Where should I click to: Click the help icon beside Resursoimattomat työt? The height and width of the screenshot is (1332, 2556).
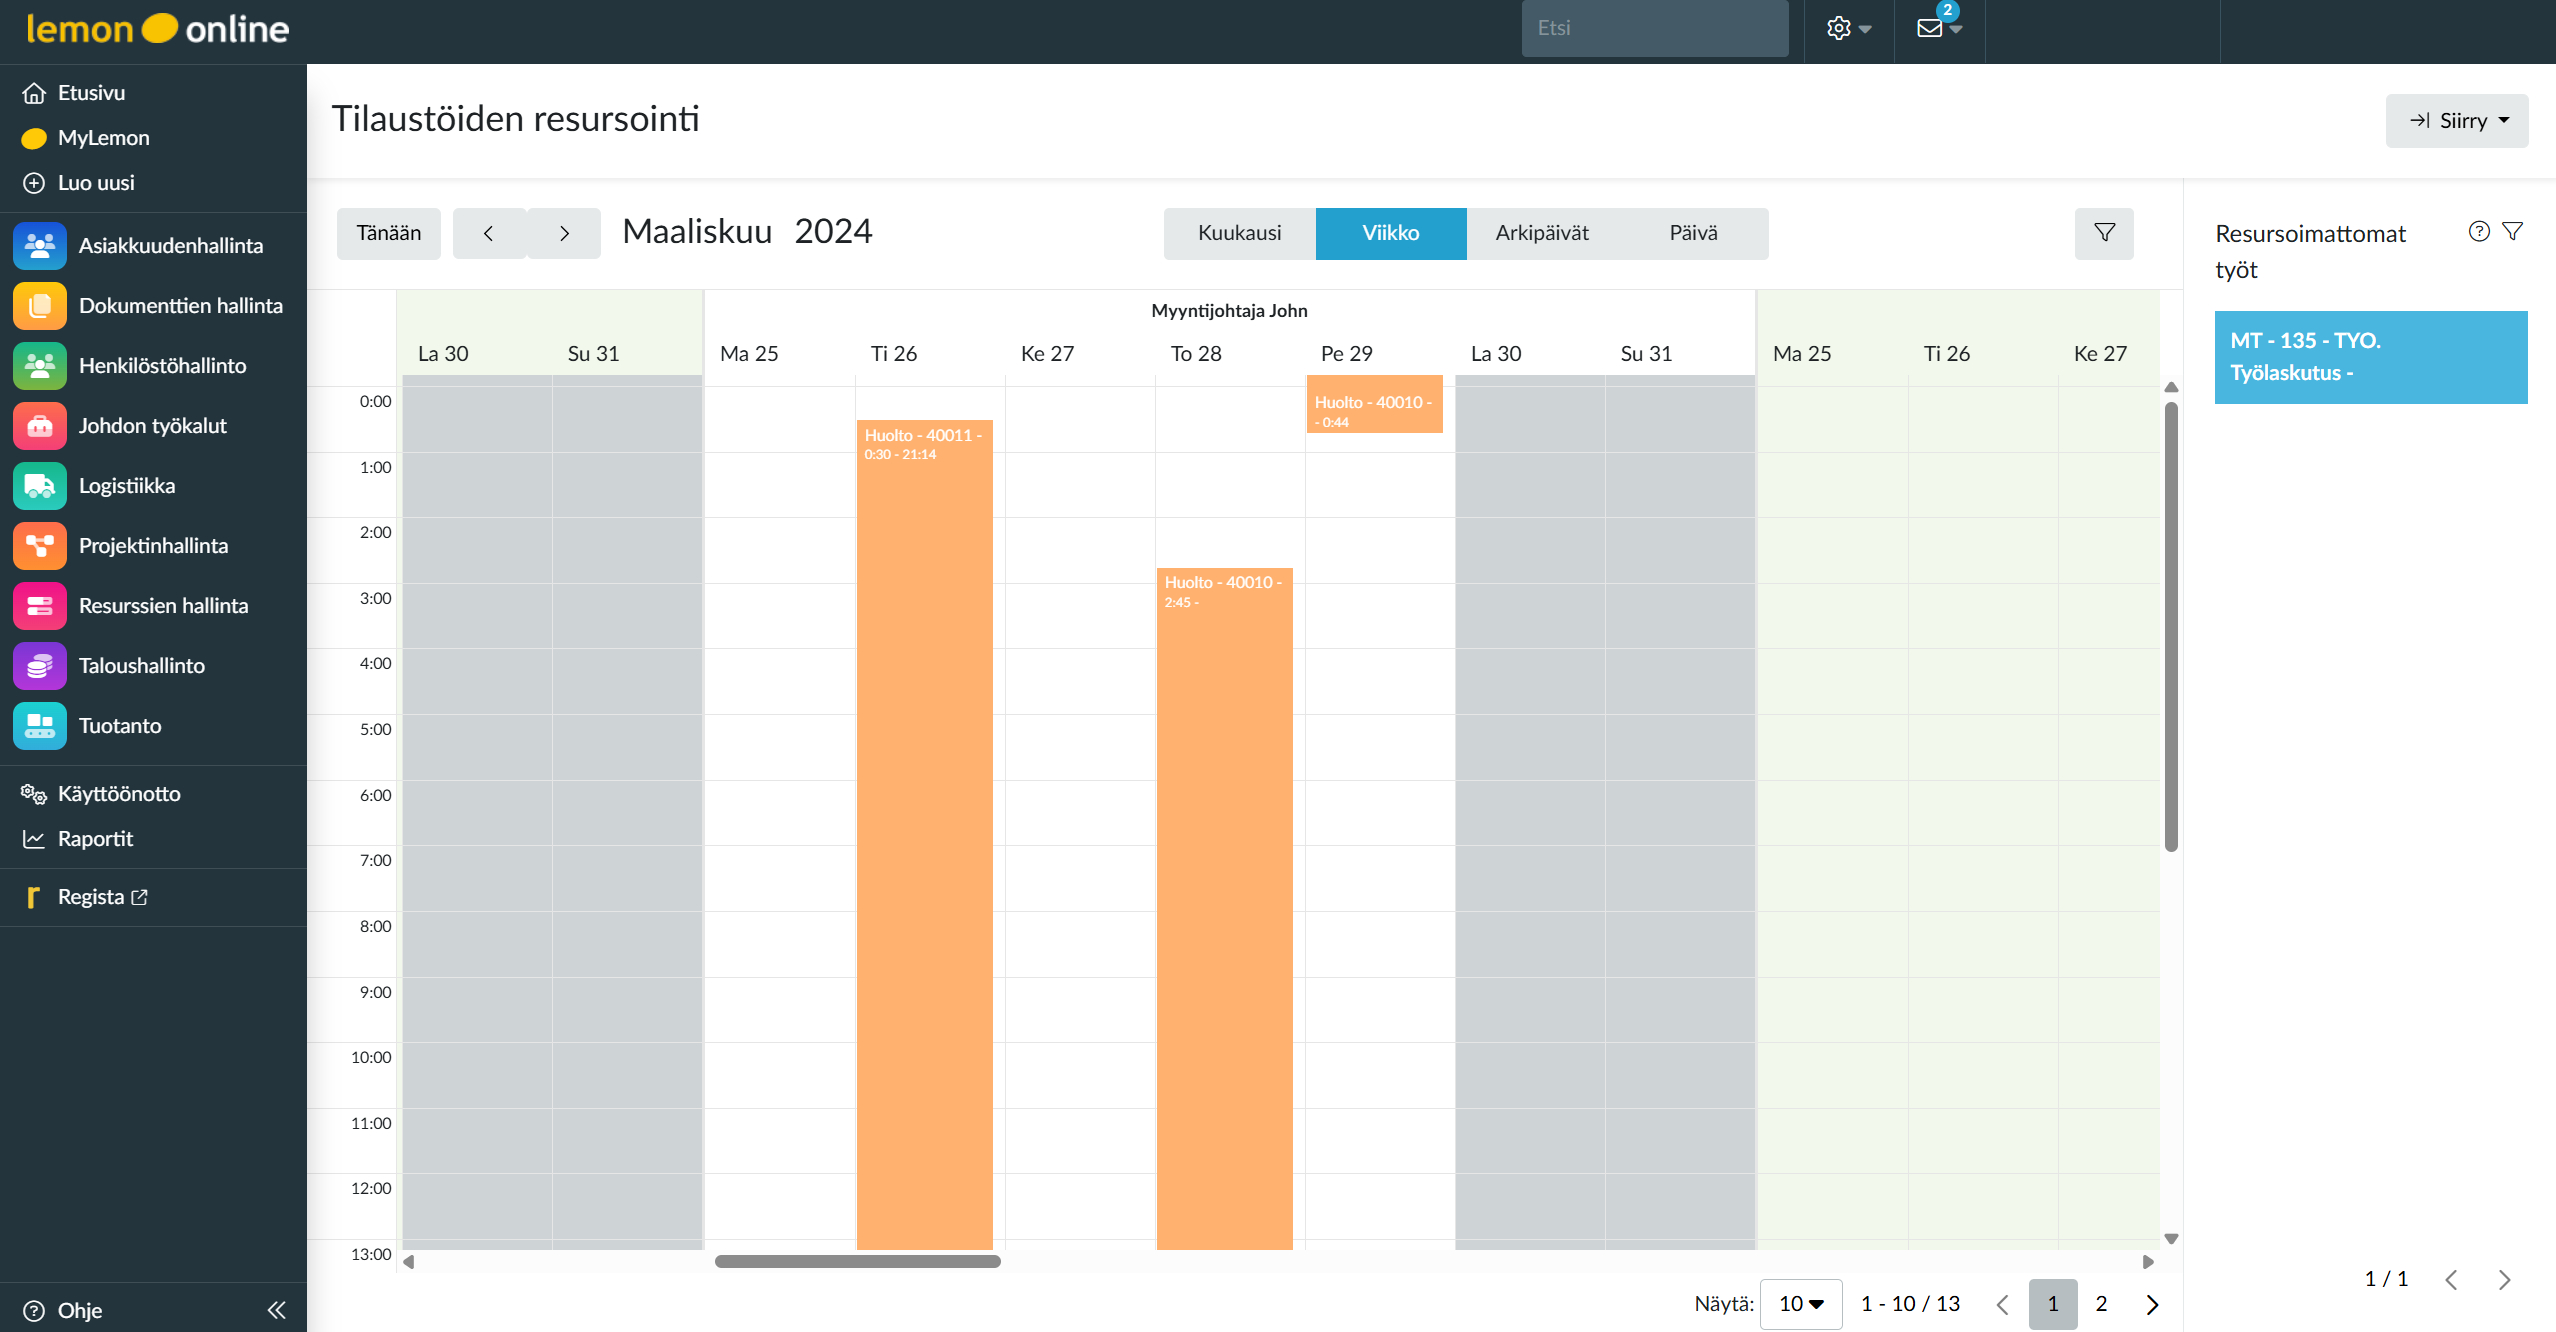(2479, 232)
